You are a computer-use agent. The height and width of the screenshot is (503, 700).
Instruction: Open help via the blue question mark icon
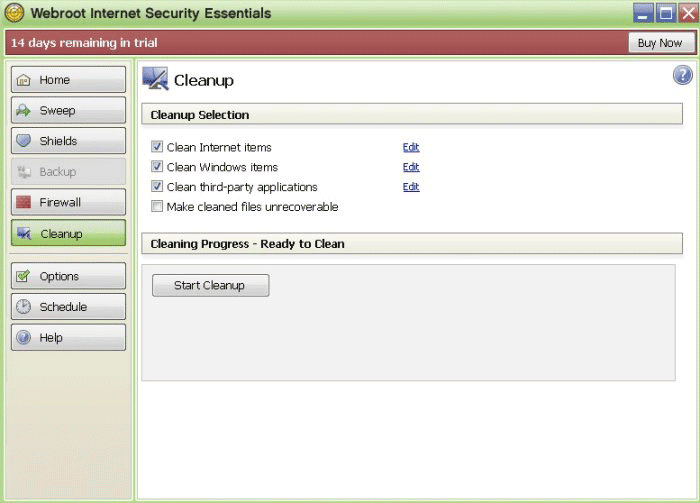[683, 75]
